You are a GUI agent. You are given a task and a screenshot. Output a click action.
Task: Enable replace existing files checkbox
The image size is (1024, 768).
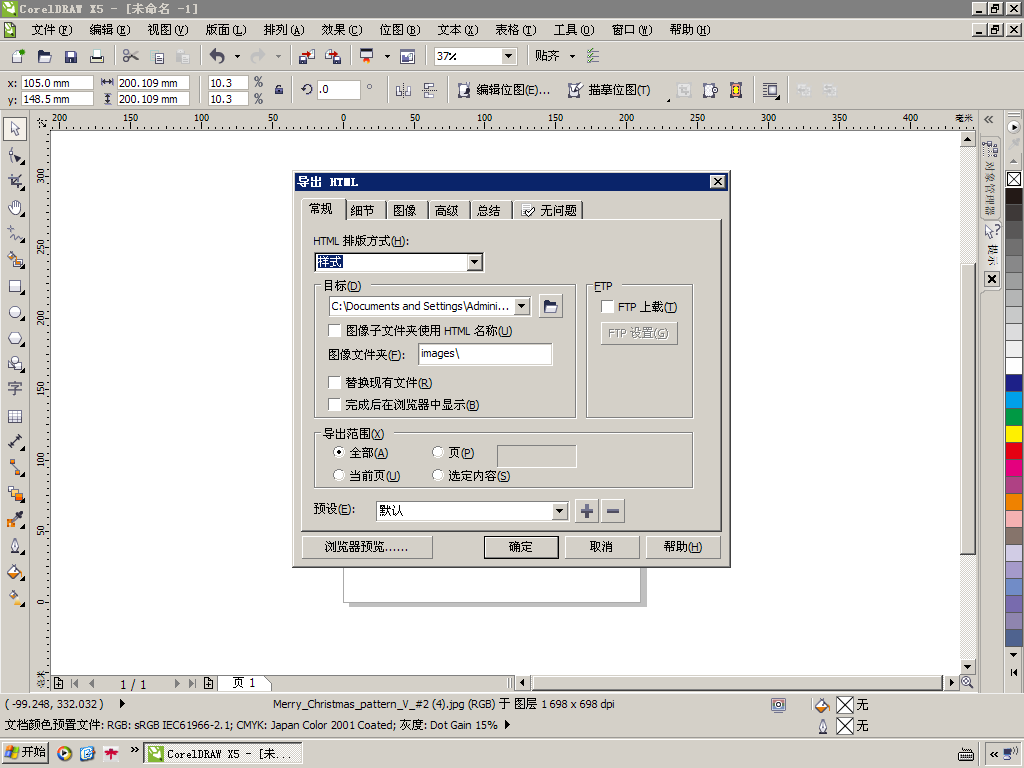click(334, 382)
